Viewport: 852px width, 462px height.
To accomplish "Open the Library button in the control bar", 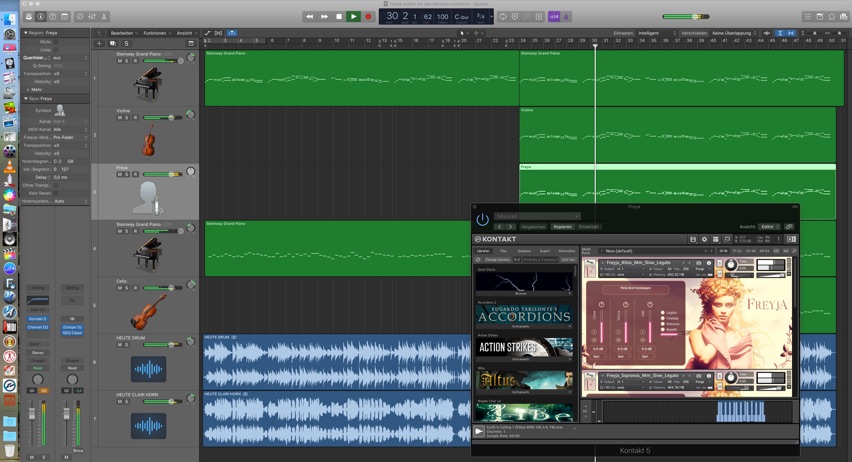I will 29,17.
